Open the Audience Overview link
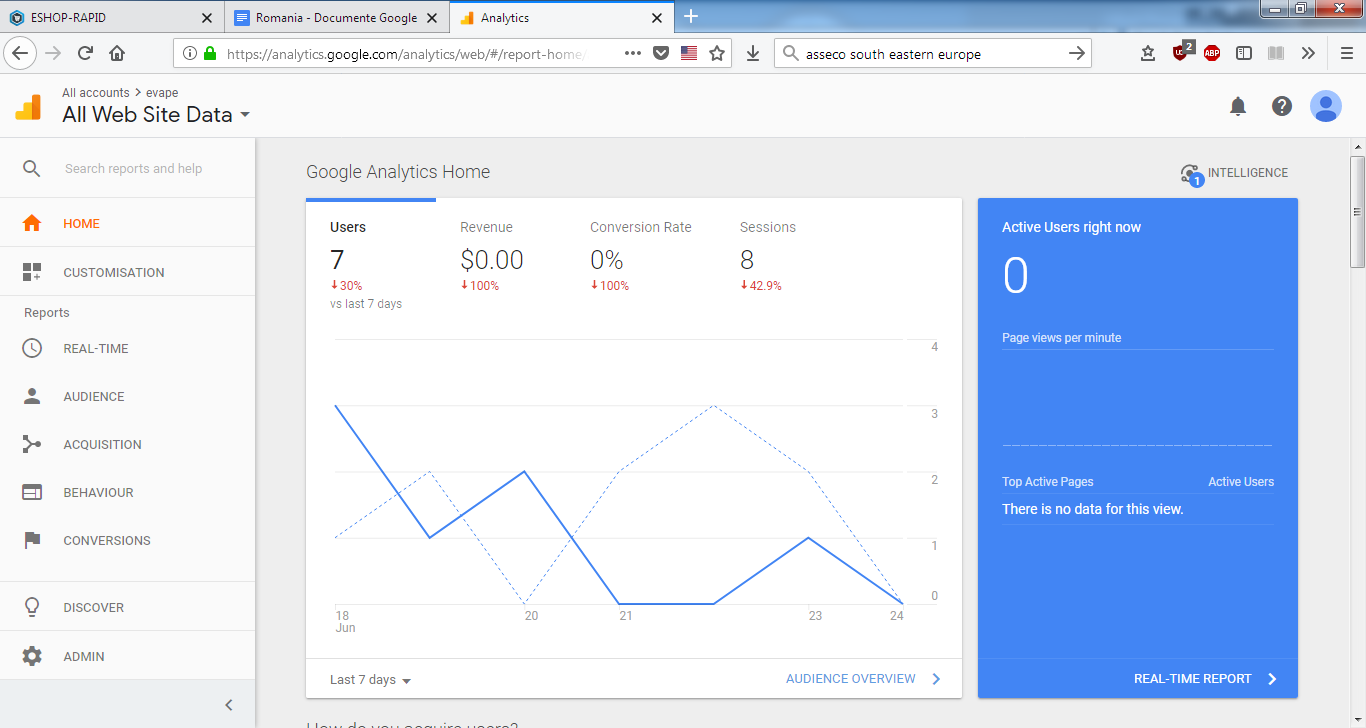1366x728 pixels. click(x=864, y=679)
